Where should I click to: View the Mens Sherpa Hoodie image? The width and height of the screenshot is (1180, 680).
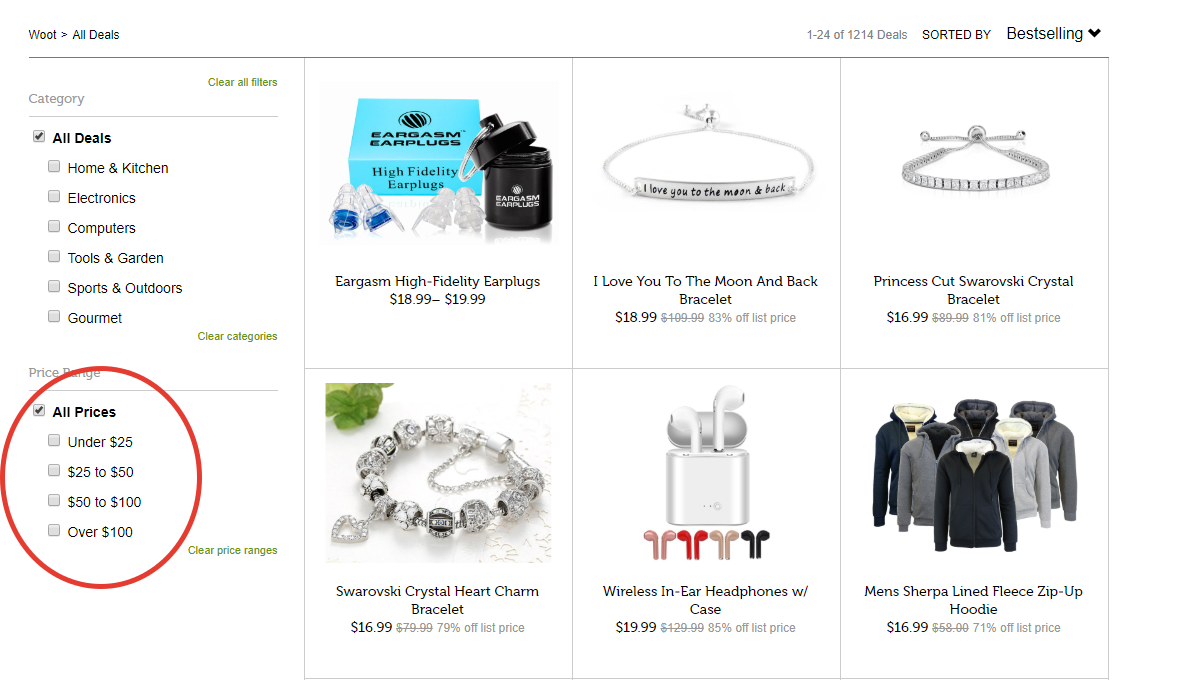click(x=975, y=474)
